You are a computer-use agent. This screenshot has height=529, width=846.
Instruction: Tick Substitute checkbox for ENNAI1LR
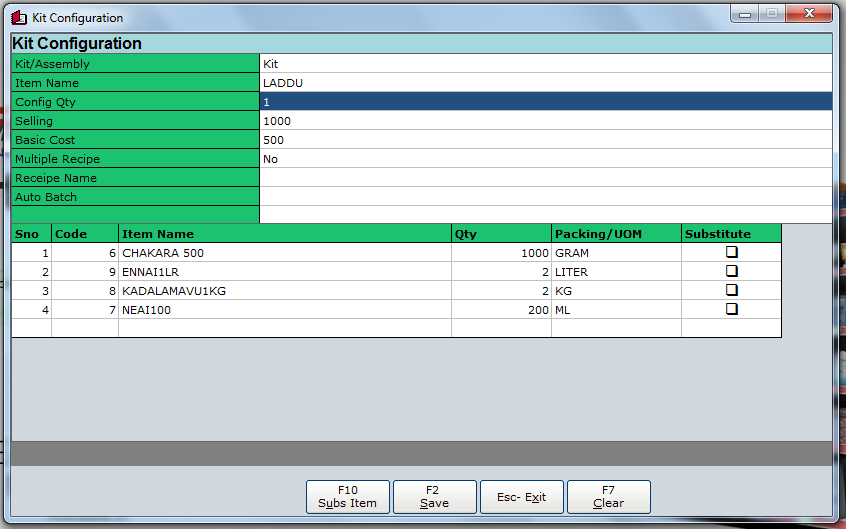coord(732,271)
